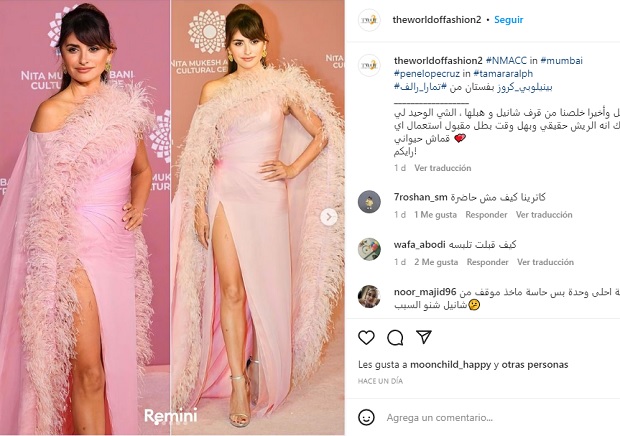The width and height of the screenshot is (620, 436).
Task: Open comments using the speech bubble icon
Action: [x=395, y=337]
